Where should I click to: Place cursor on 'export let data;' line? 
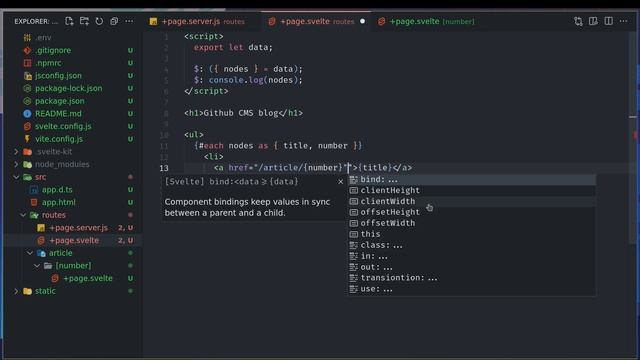pos(233,47)
